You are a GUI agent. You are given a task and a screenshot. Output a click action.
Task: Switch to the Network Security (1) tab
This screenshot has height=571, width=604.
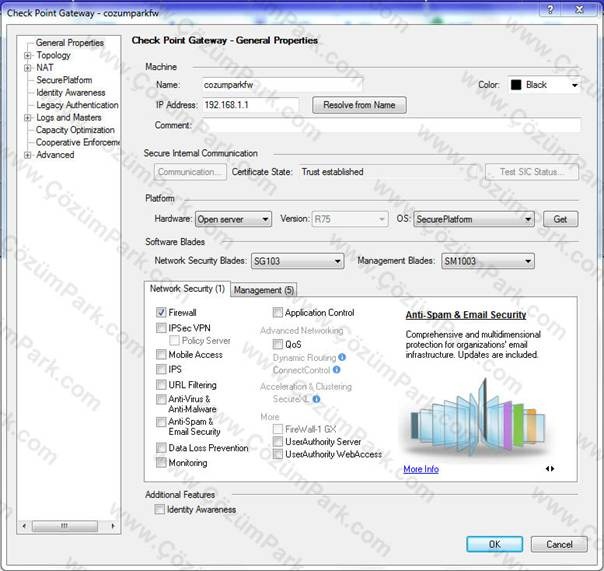pyautogui.click(x=187, y=289)
